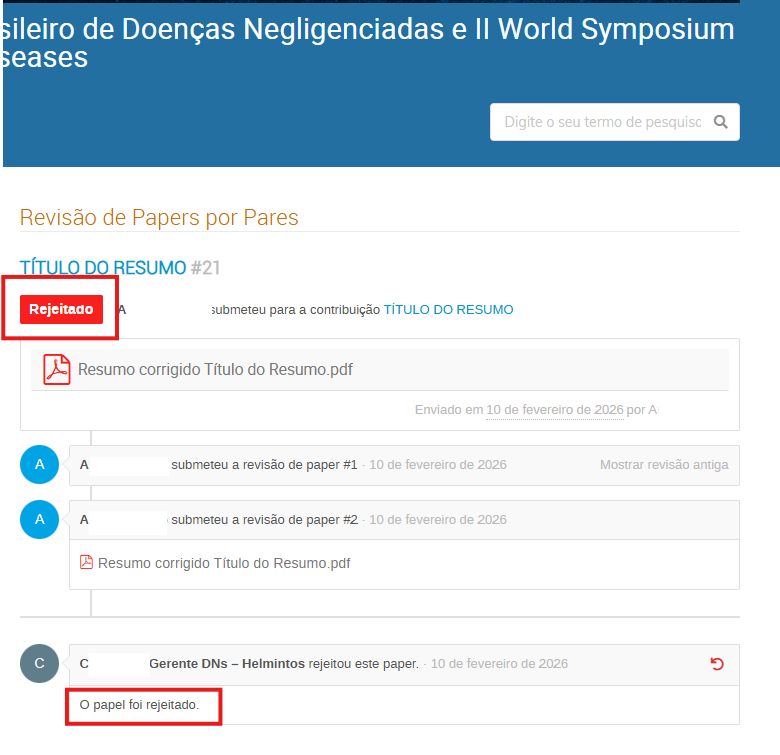This screenshot has width=780, height=755.
Task: Expand 'Mostrar revisão antiga'
Action: pyautogui.click(x=664, y=465)
